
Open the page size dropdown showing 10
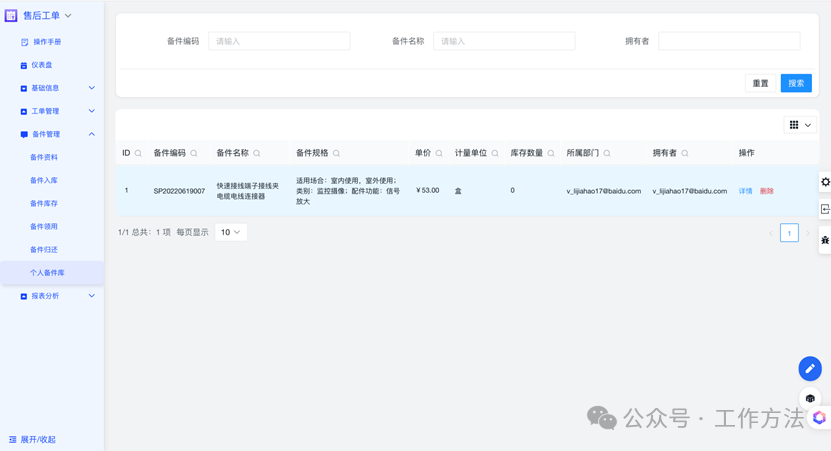pos(230,232)
